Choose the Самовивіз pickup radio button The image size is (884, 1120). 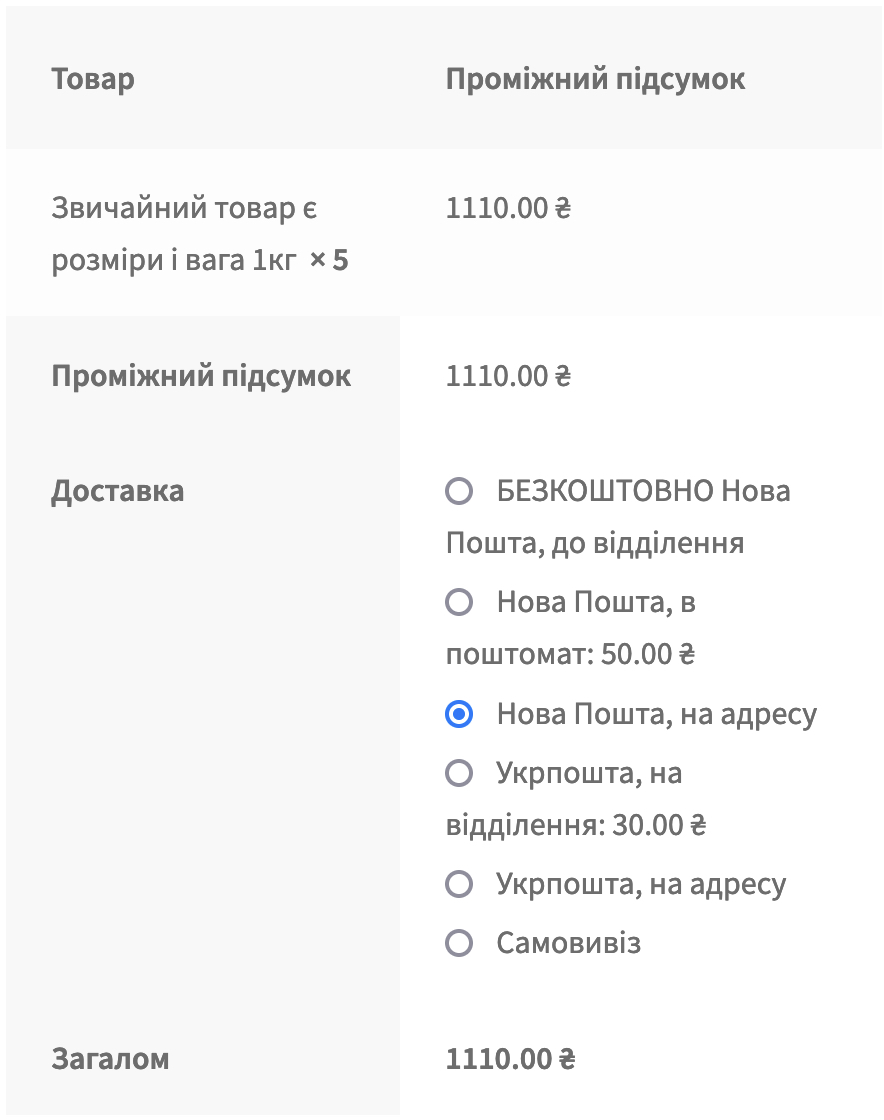click(458, 943)
